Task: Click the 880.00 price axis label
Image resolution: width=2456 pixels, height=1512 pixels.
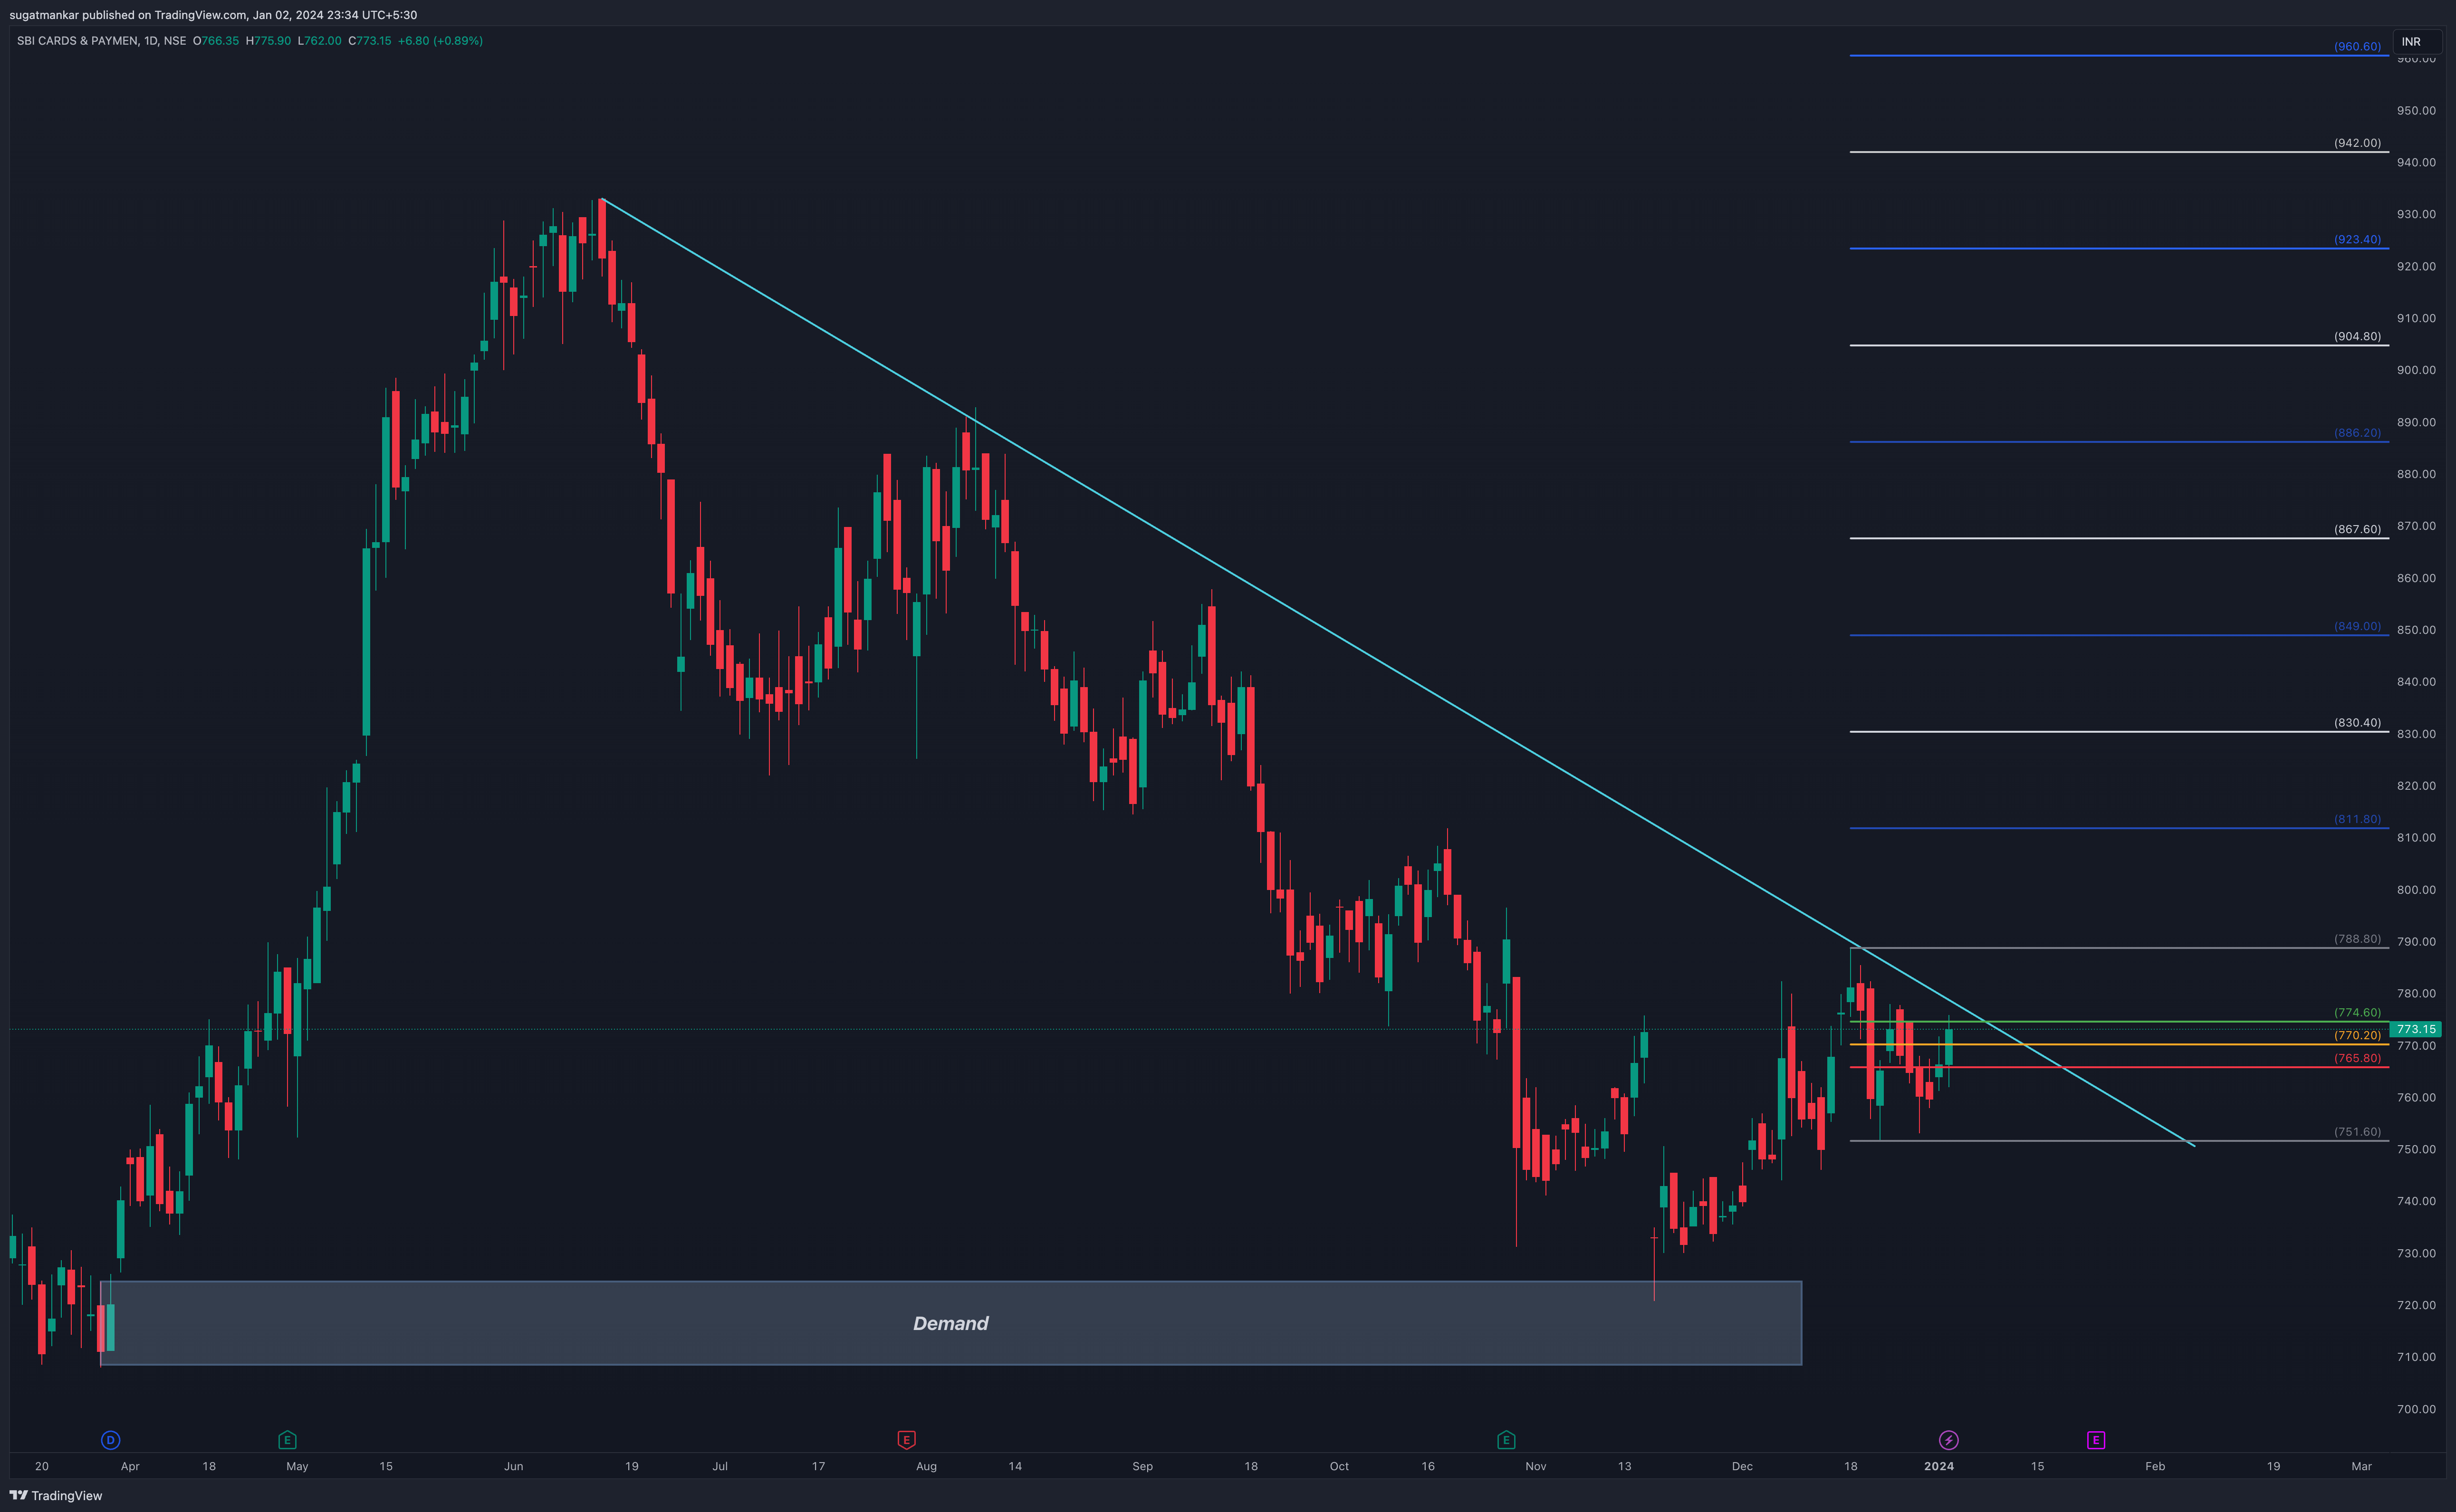Action: pyautogui.click(x=2416, y=474)
